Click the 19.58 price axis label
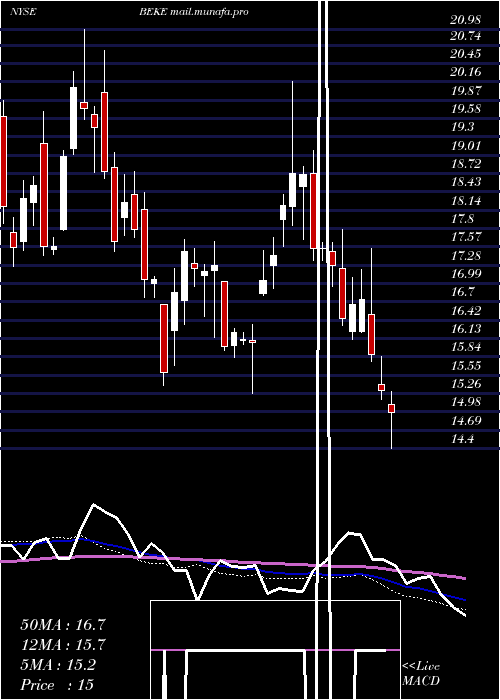The image size is (500, 700). click(x=466, y=109)
